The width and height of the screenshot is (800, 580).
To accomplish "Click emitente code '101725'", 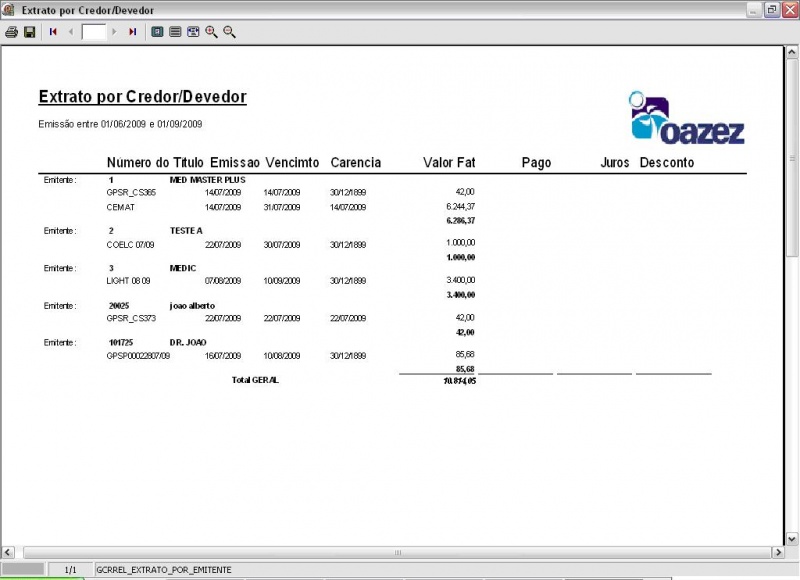I will point(121,343).
